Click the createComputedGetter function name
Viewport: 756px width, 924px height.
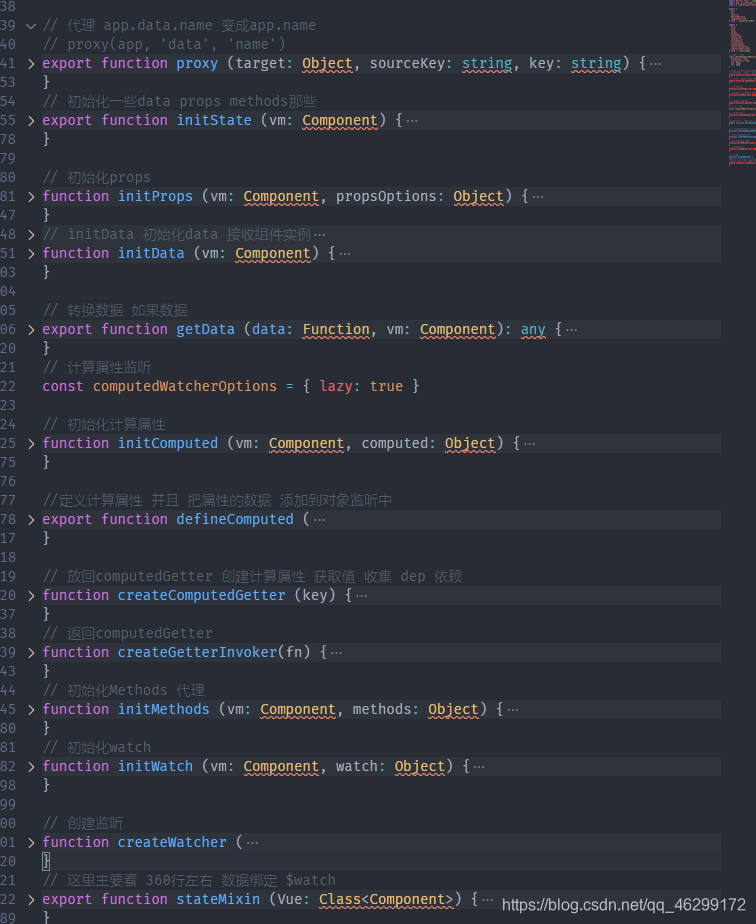(201, 595)
